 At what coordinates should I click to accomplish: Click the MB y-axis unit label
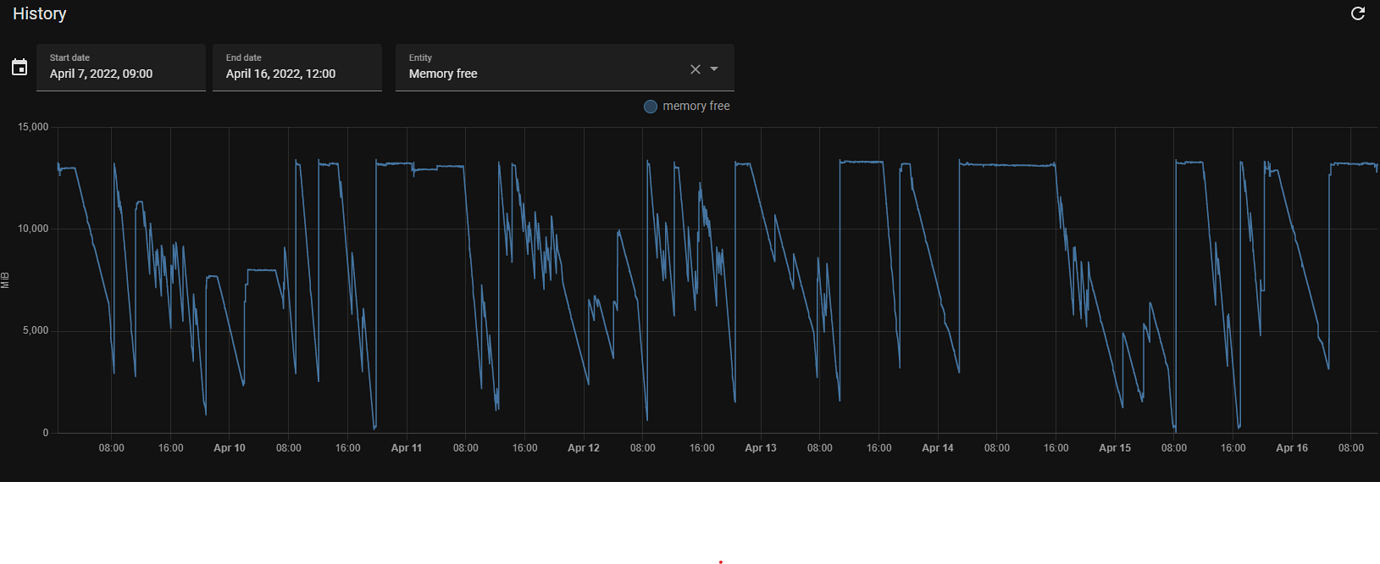click(5, 280)
